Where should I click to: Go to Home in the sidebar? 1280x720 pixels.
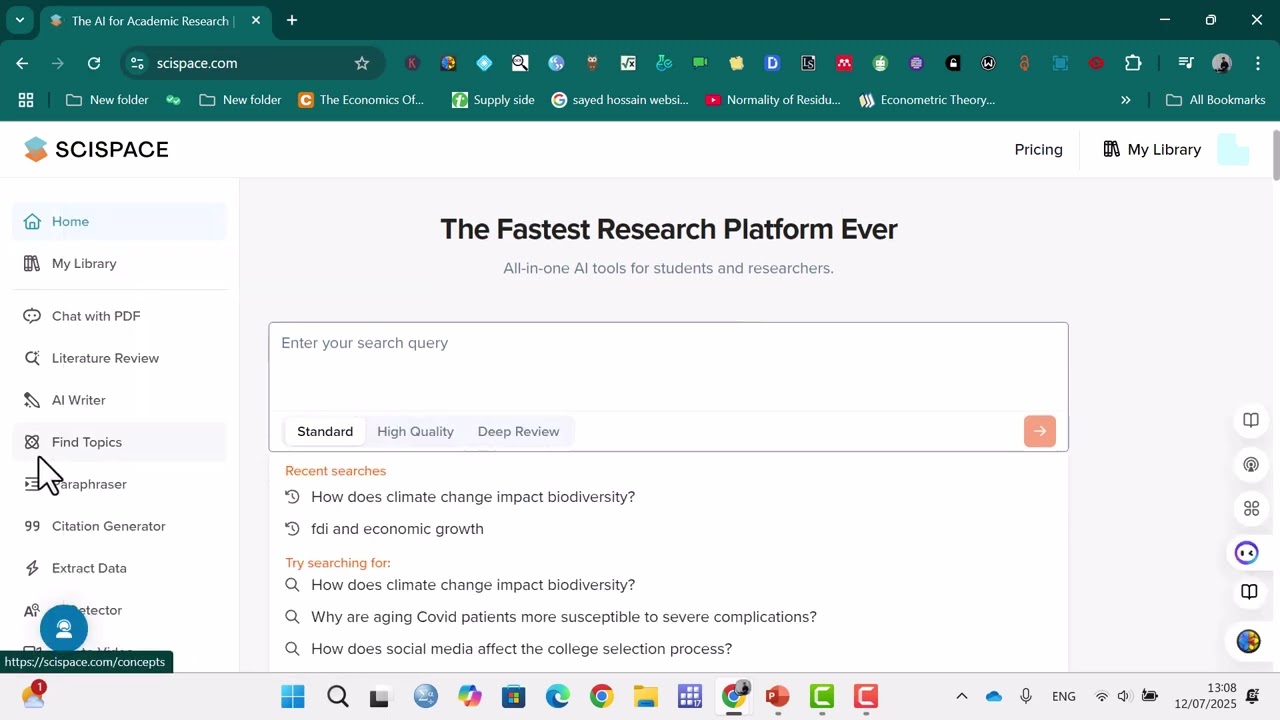click(119, 221)
